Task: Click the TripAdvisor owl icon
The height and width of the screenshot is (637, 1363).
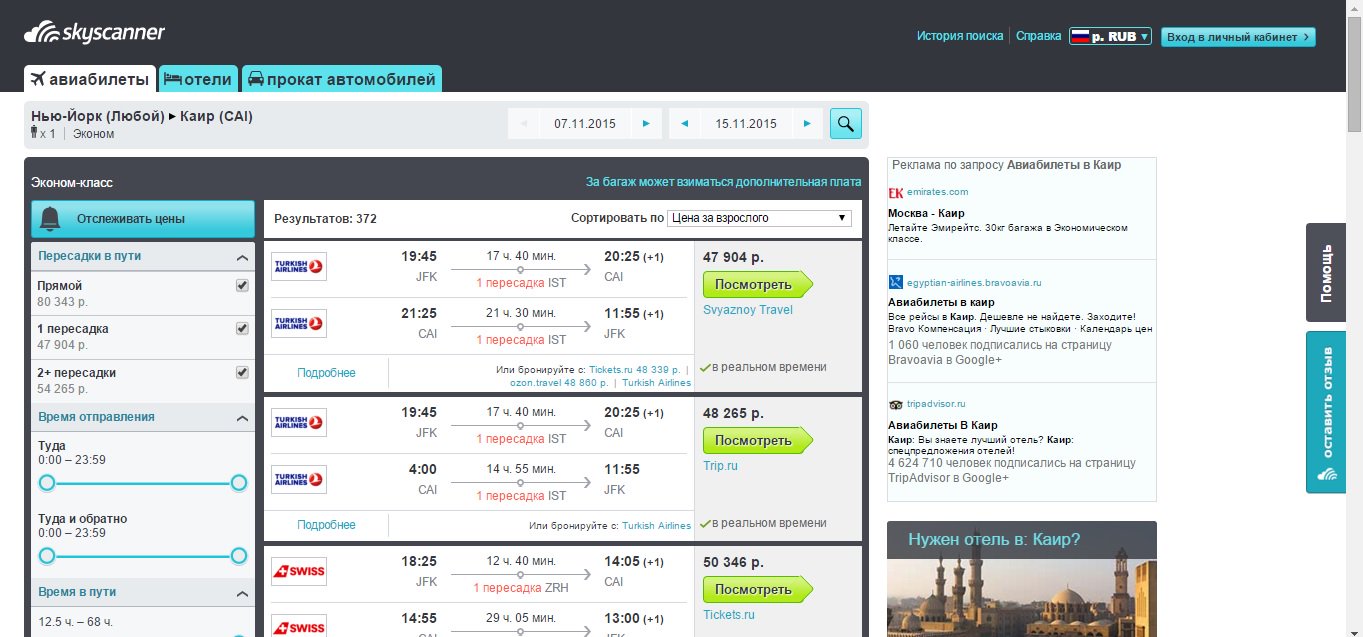Action: click(896, 405)
